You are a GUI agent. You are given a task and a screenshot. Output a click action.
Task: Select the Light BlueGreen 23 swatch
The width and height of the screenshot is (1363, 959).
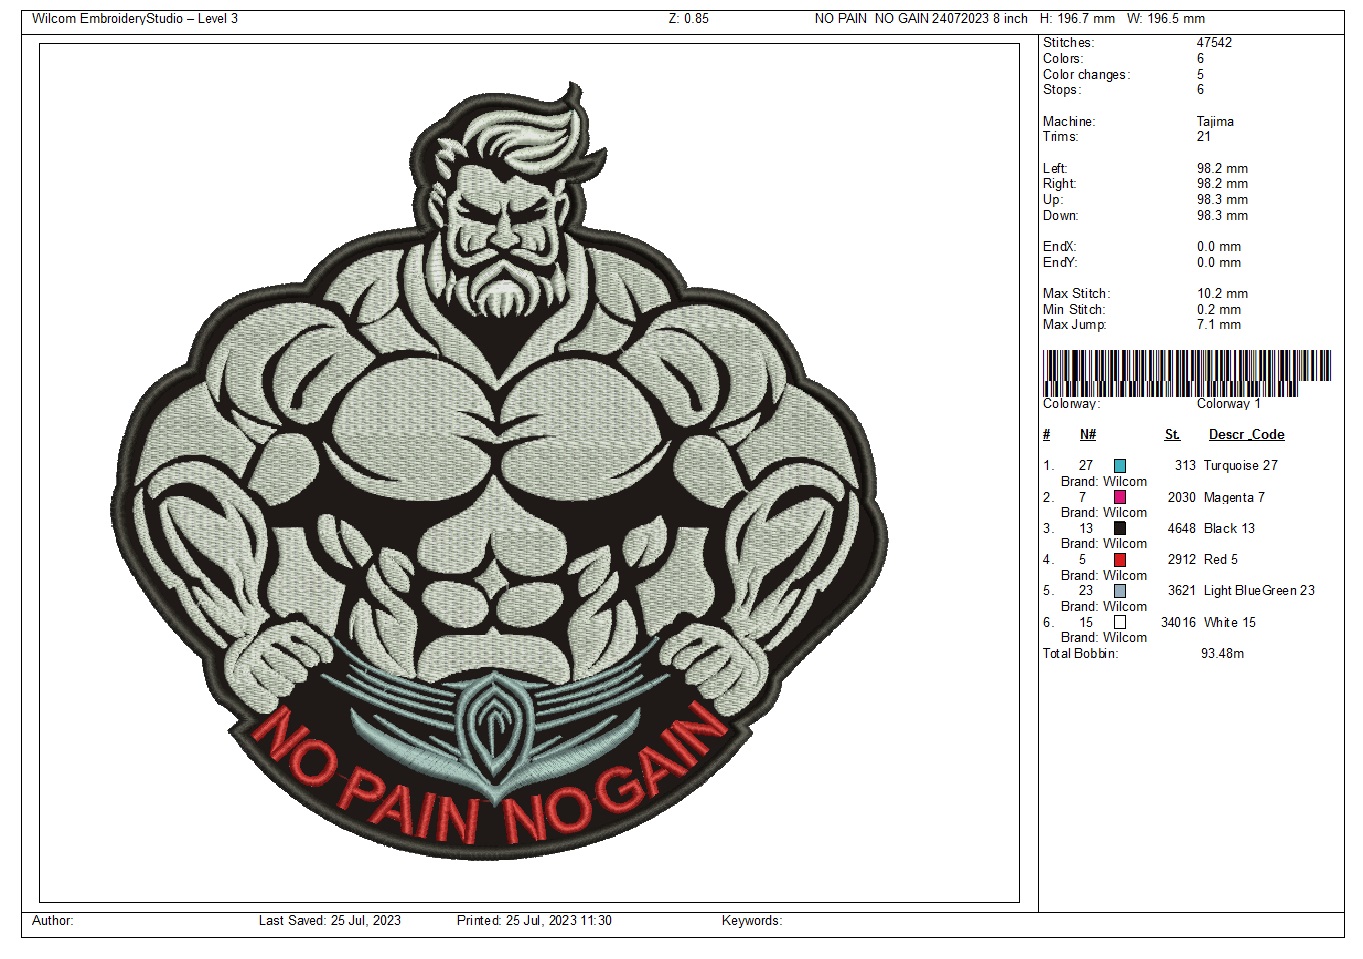[x=1120, y=591]
